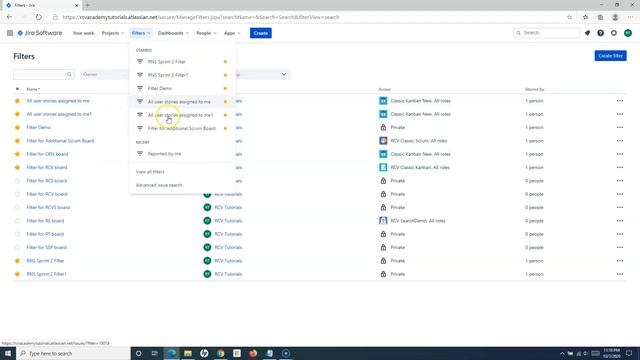Sort table by Name column header
Viewport: 640px width, 360px height.
point(33,89)
